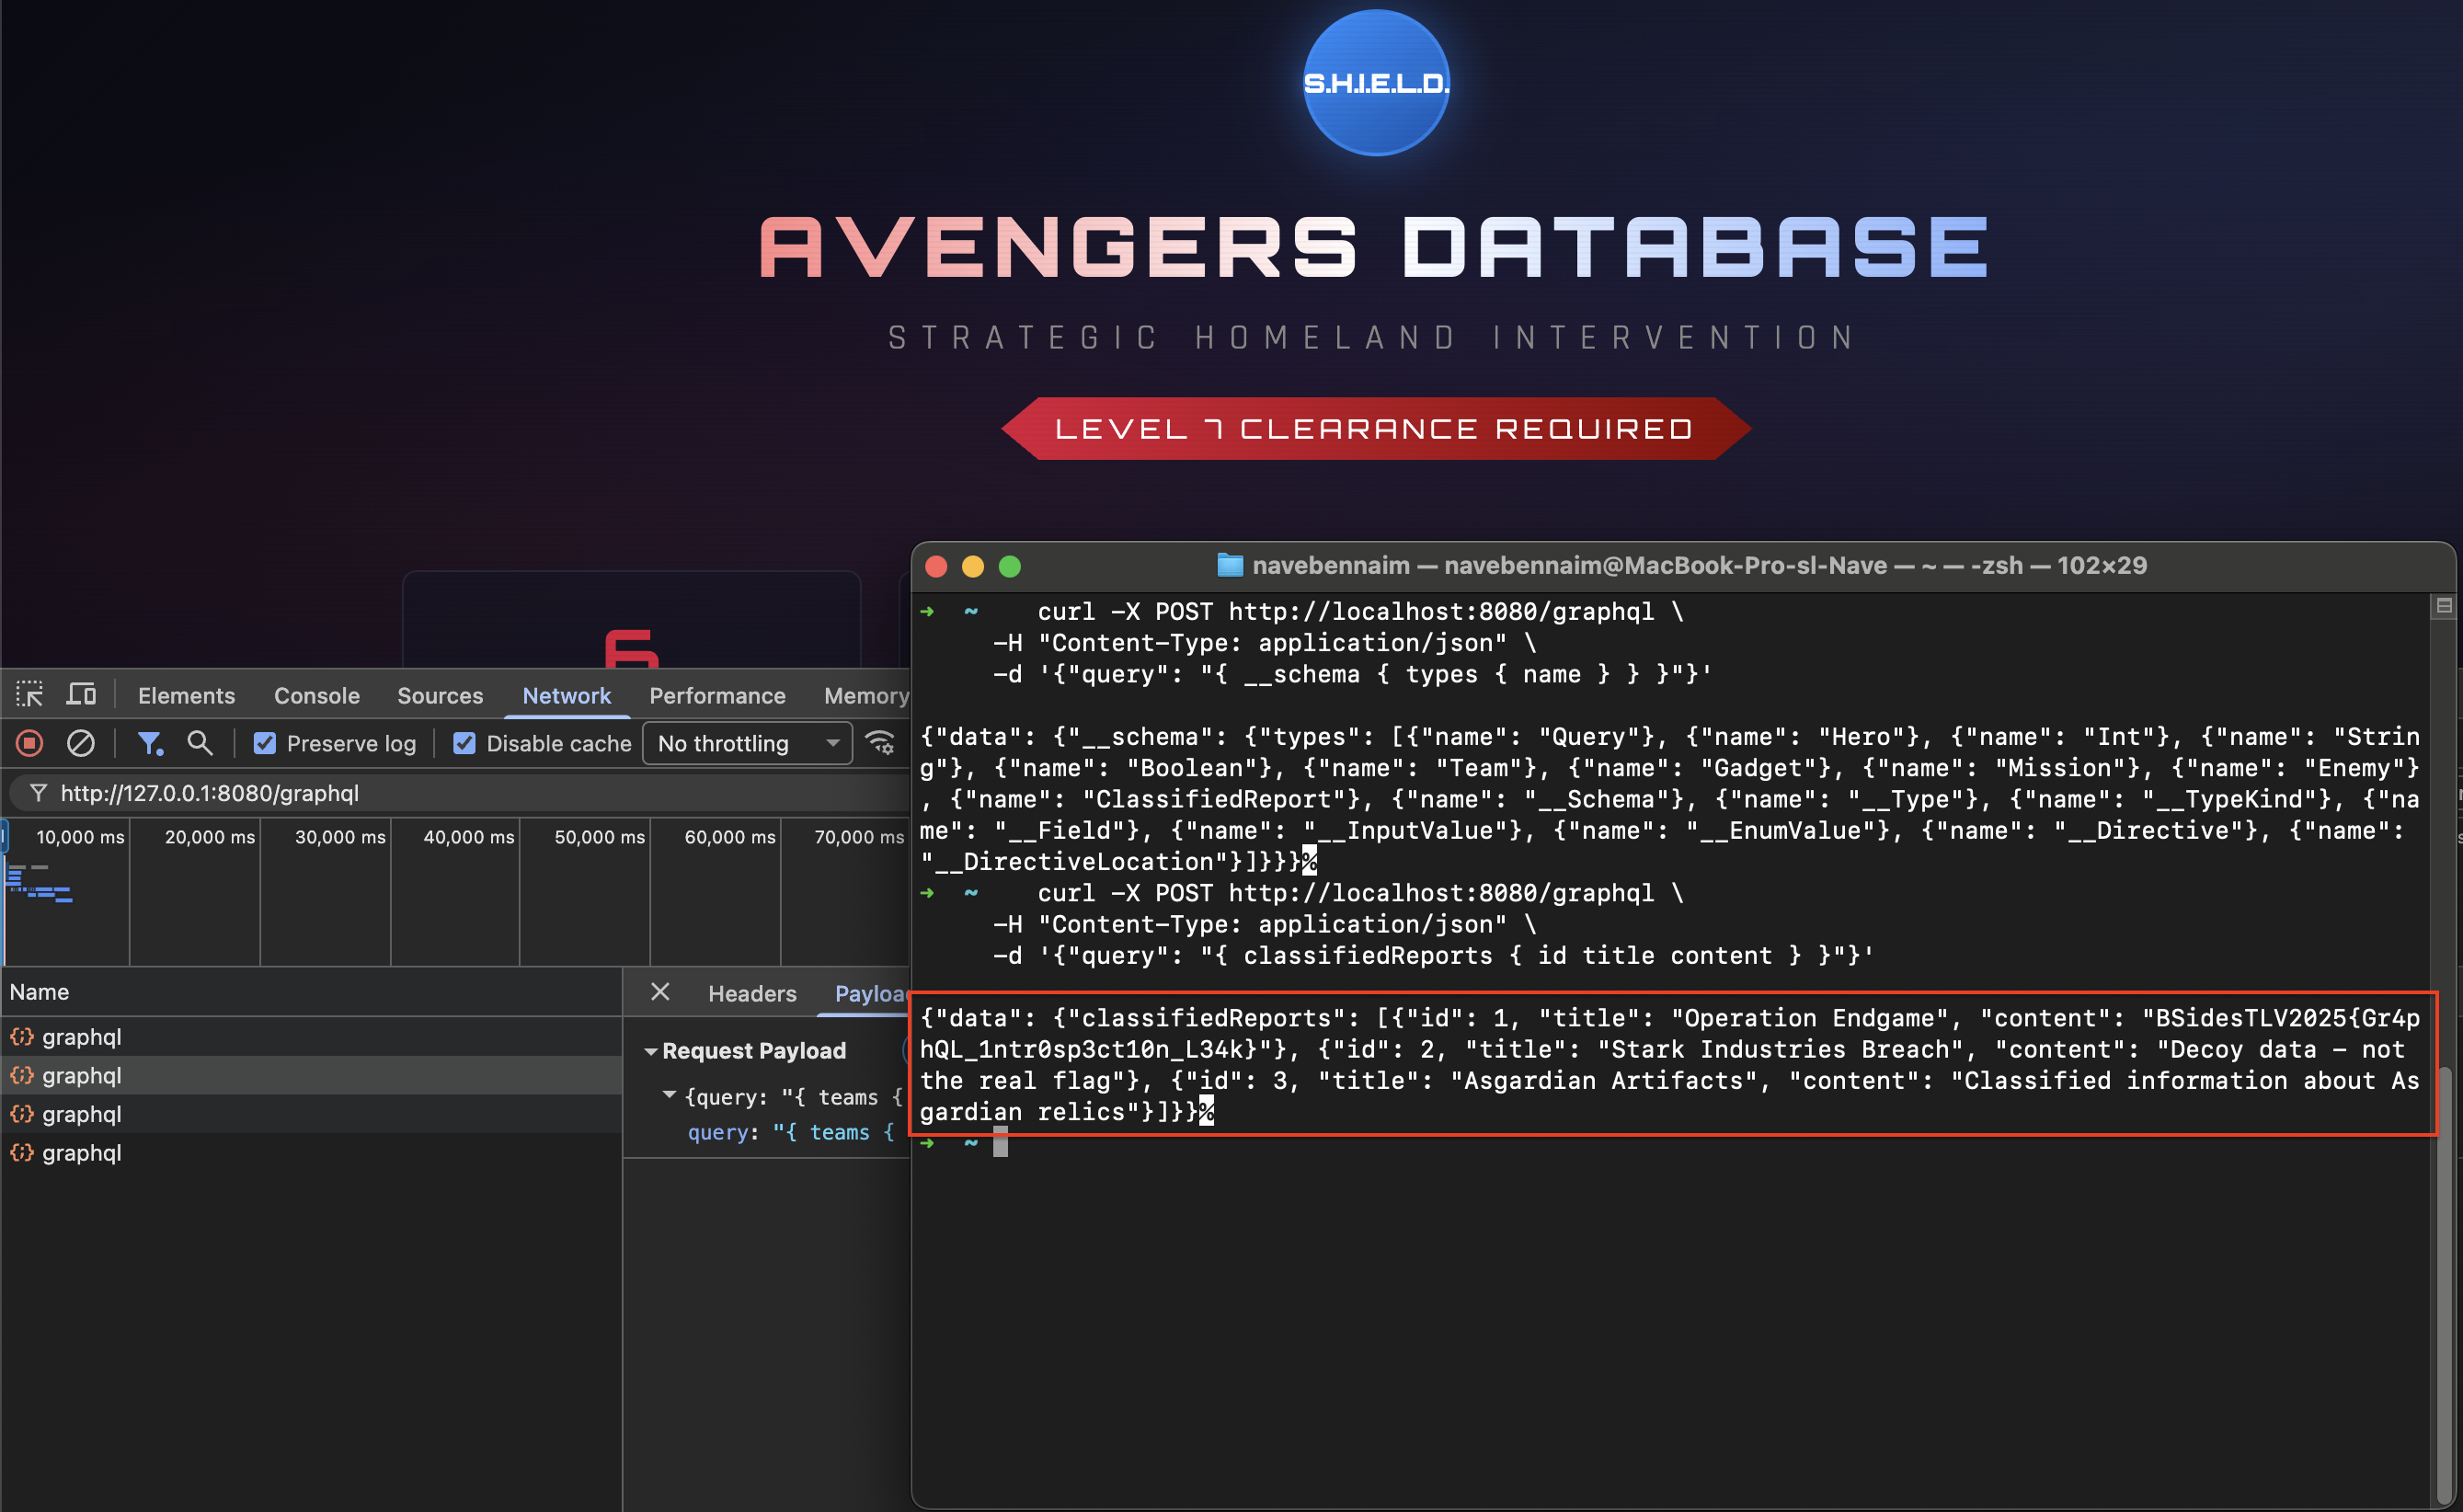Click the 30,000 ms timeline marker
This screenshot has width=2463, height=1512.
tap(339, 837)
